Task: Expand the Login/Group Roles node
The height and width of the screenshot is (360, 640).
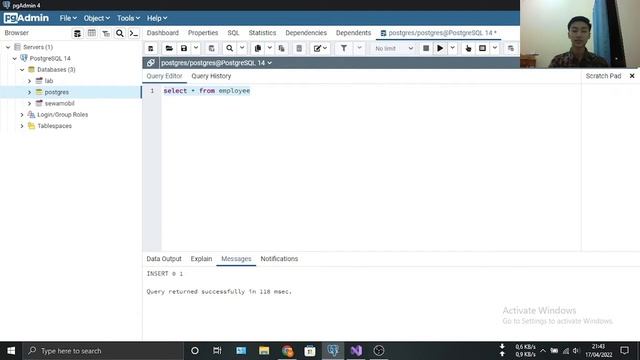Action: 22,115
